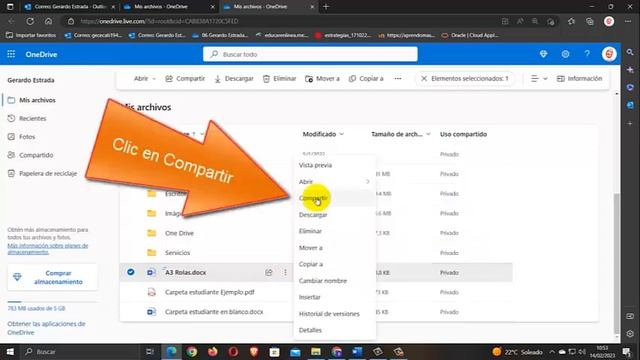640x360 pixels.
Task: Click Compartir in the top toolbar
Action: click(185, 78)
